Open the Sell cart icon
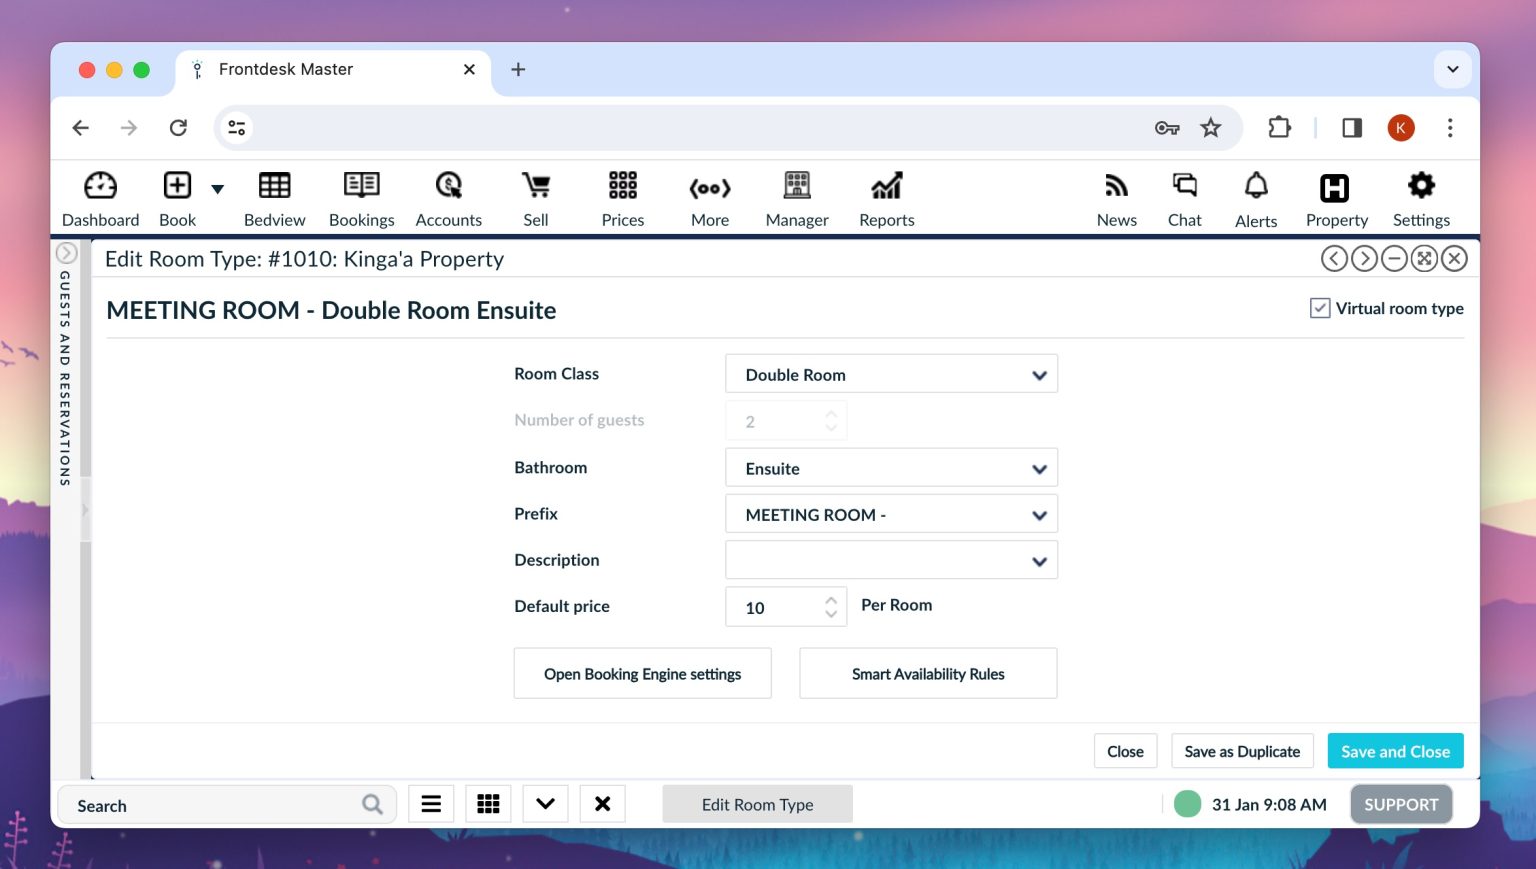The width and height of the screenshot is (1536, 869). click(x=536, y=198)
